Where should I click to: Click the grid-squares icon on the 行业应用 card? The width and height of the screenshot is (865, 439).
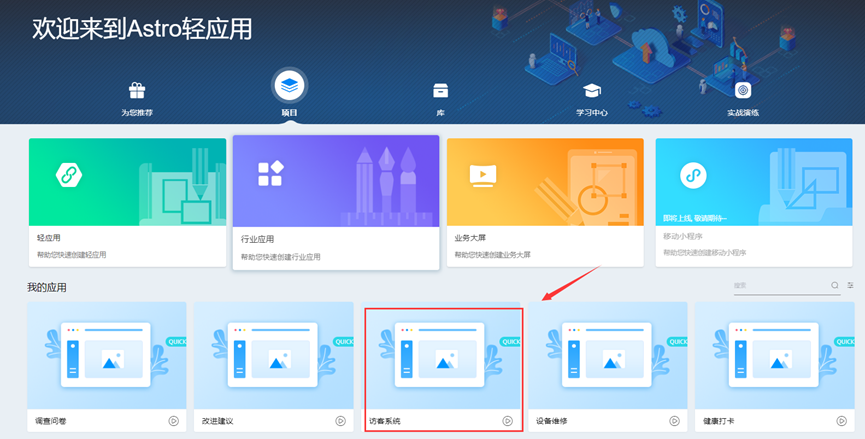click(x=270, y=173)
